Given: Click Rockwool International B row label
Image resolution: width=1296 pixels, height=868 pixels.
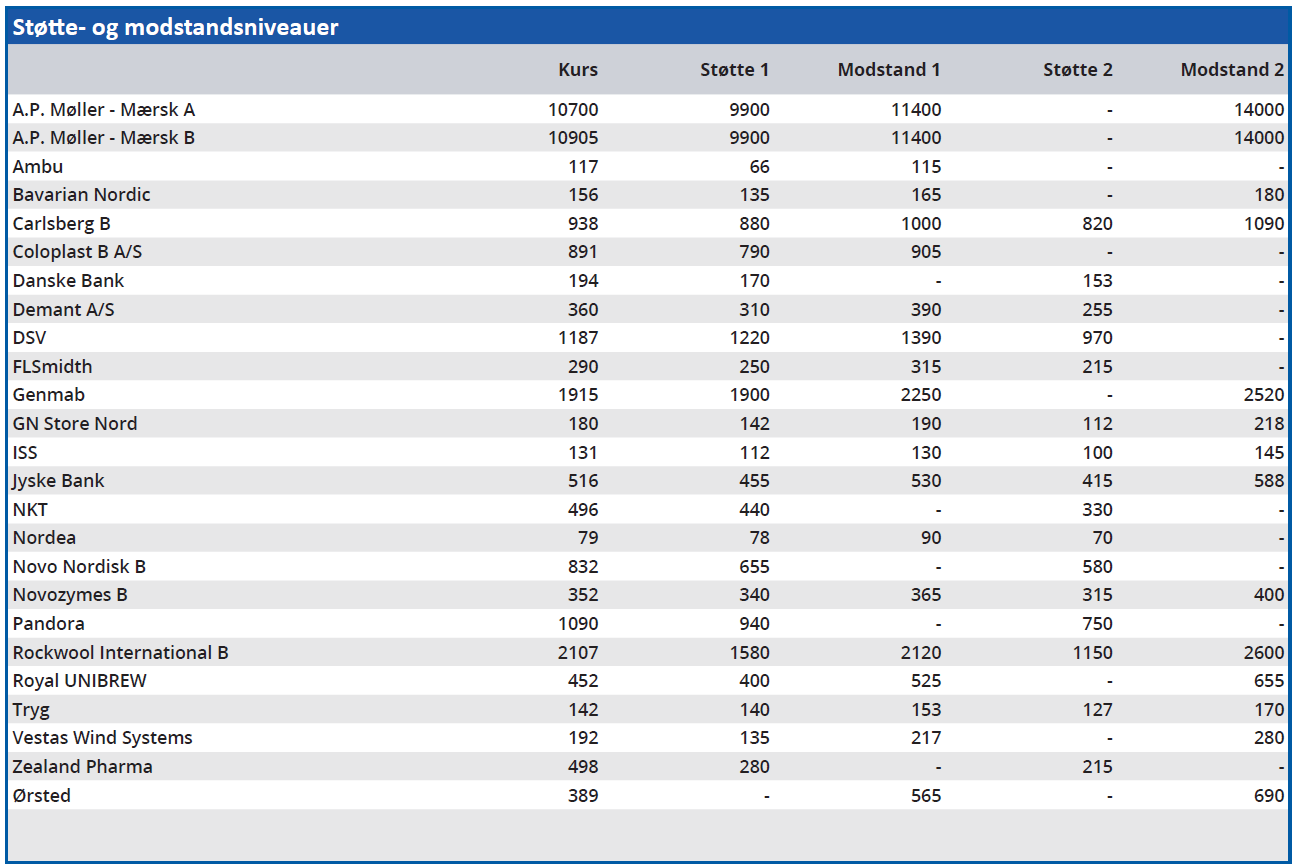Looking at the screenshot, I should pyautogui.click(x=121, y=653).
